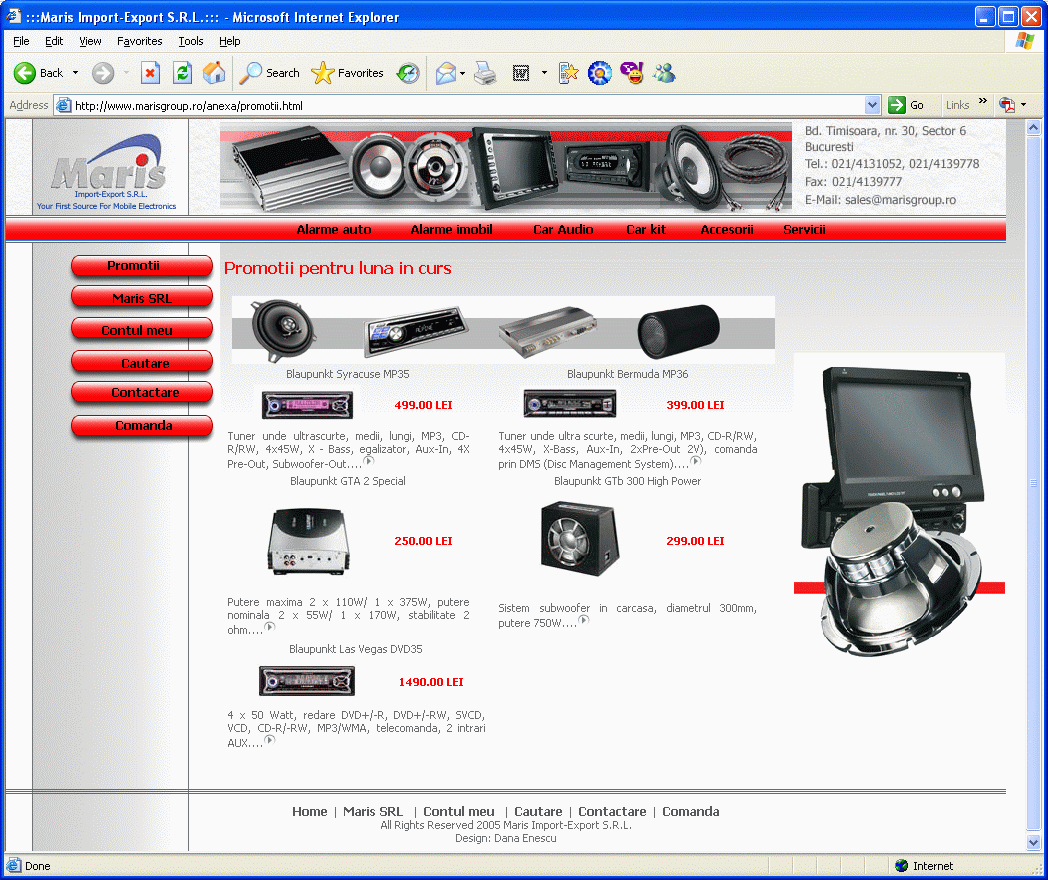Click the vertical scrollbar down arrow
The height and width of the screenshot is (880, 1048).
click(1034, 842)
